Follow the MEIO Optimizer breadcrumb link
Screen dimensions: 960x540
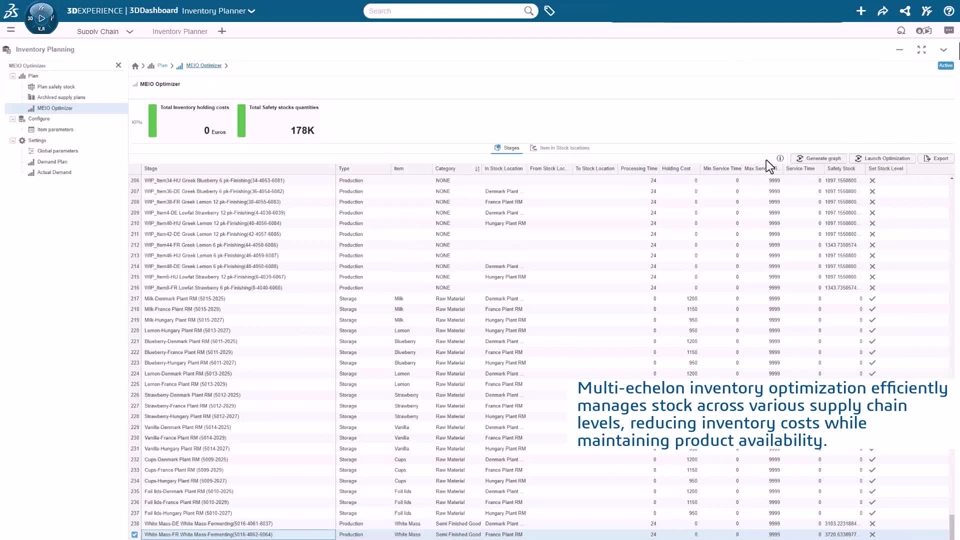click(204, 66)
